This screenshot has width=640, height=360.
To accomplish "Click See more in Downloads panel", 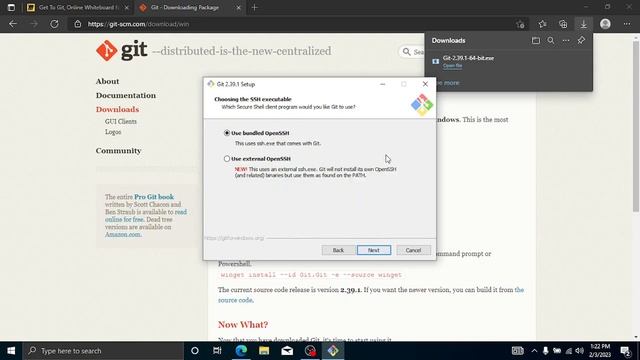I will [x=447, y=83].
